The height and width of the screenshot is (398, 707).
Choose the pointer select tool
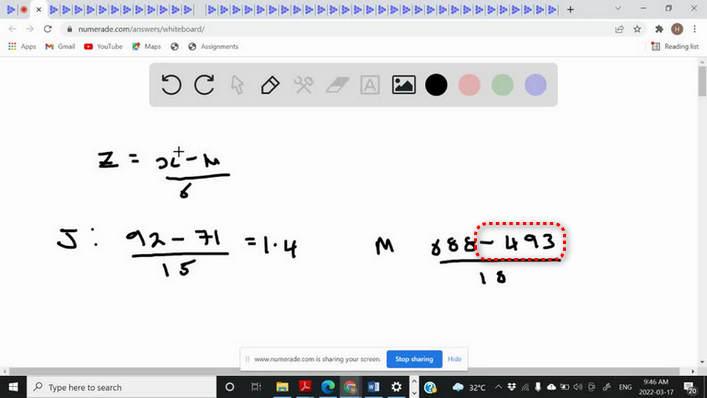pos(237,85)
